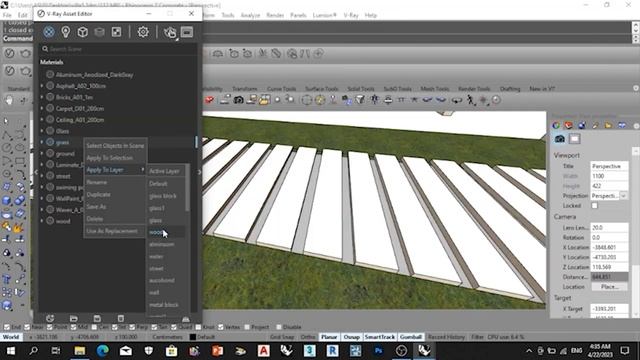
Task: Click the black Default layer color swatch
Action: [x=193, y=337]
